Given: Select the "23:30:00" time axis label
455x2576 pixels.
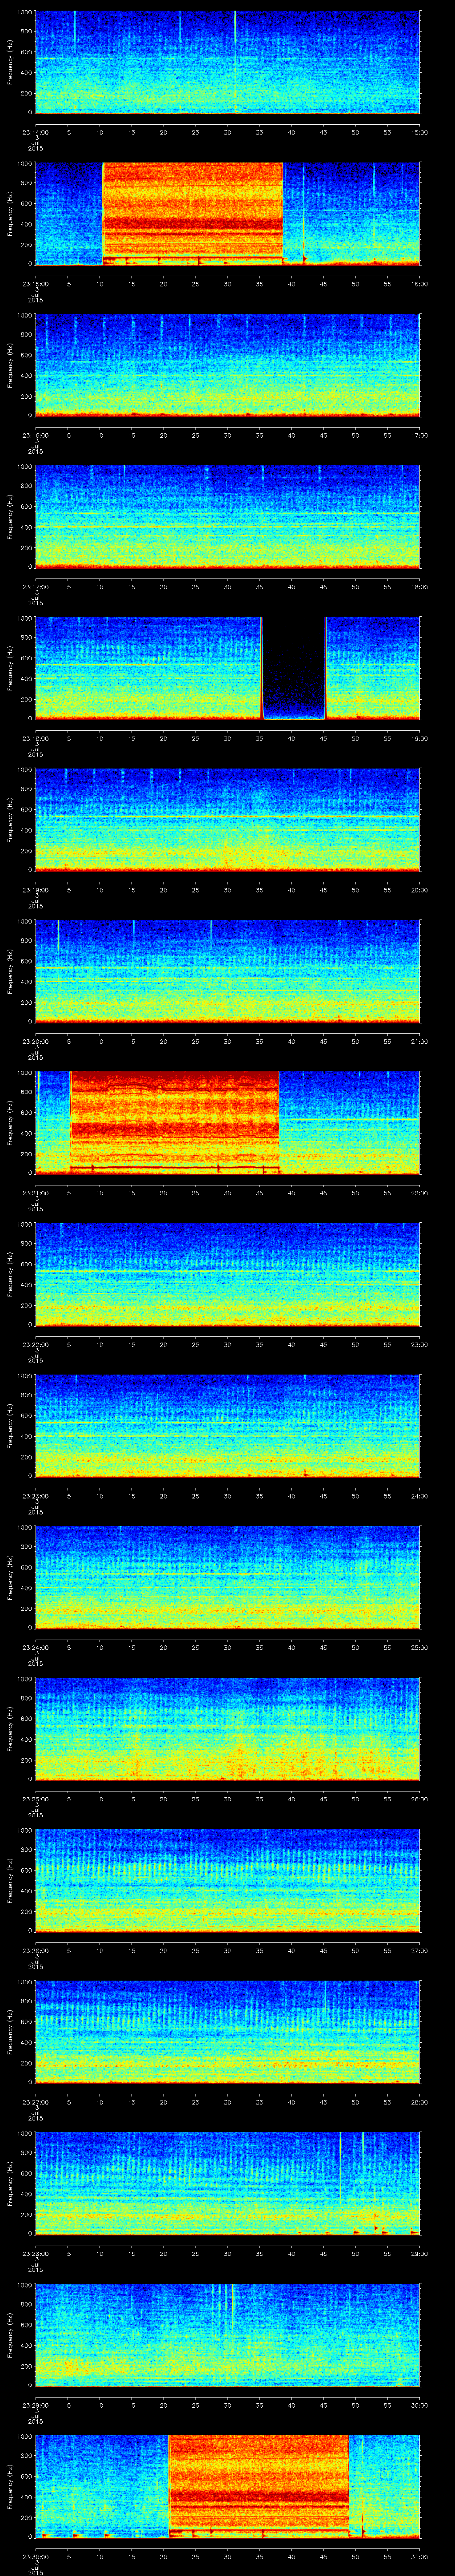Looking at the screenshot, I should 36,2558.
